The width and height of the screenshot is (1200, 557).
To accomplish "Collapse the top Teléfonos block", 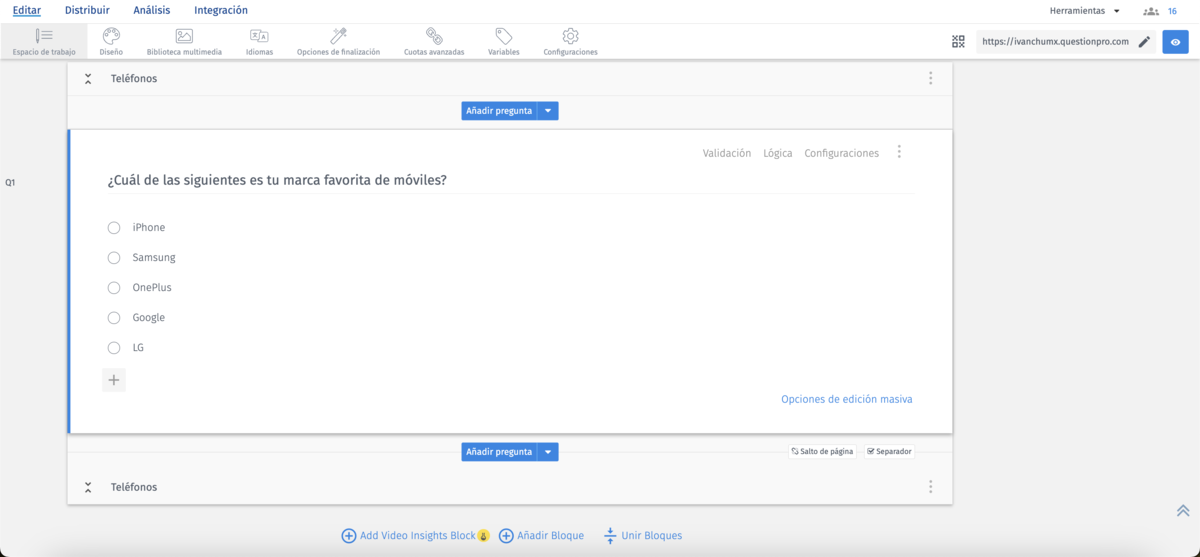I will (x=88, y=79).
